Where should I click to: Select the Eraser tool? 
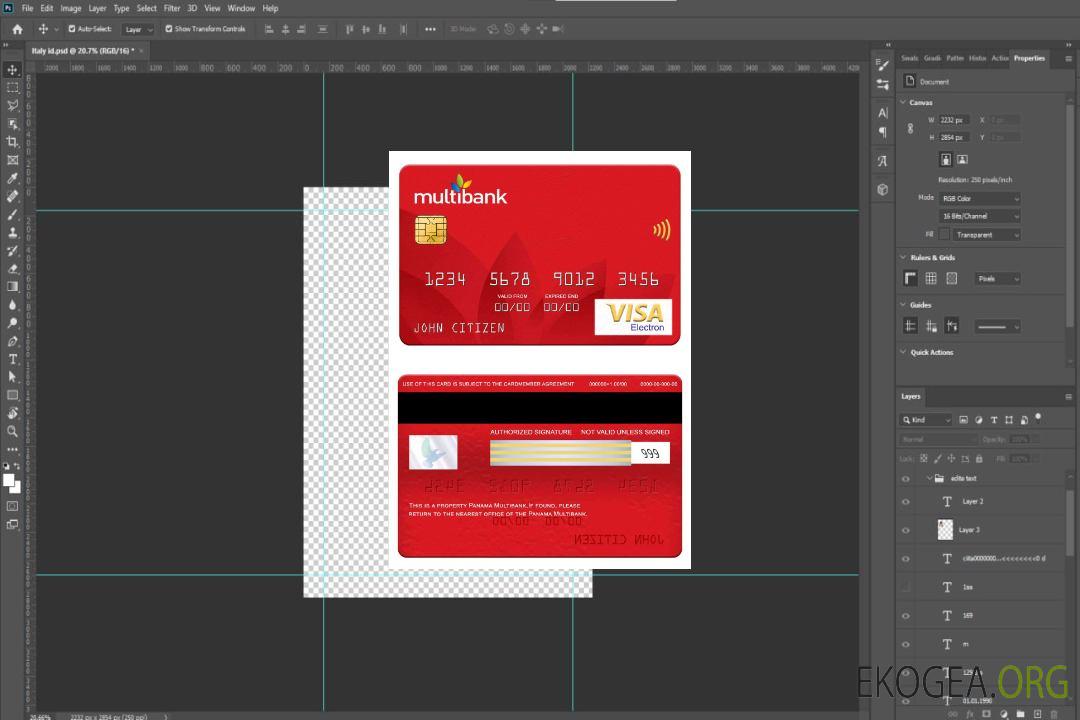coord(12,269)
